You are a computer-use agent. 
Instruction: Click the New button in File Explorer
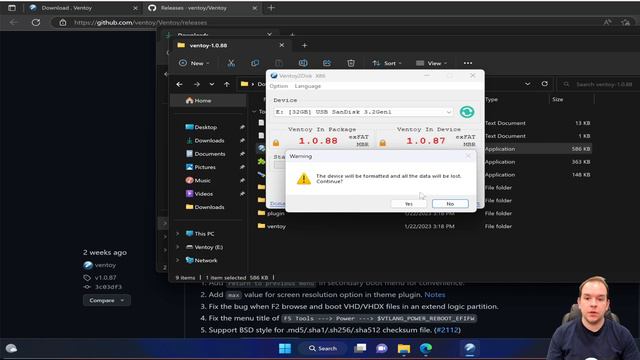point(194,63)
